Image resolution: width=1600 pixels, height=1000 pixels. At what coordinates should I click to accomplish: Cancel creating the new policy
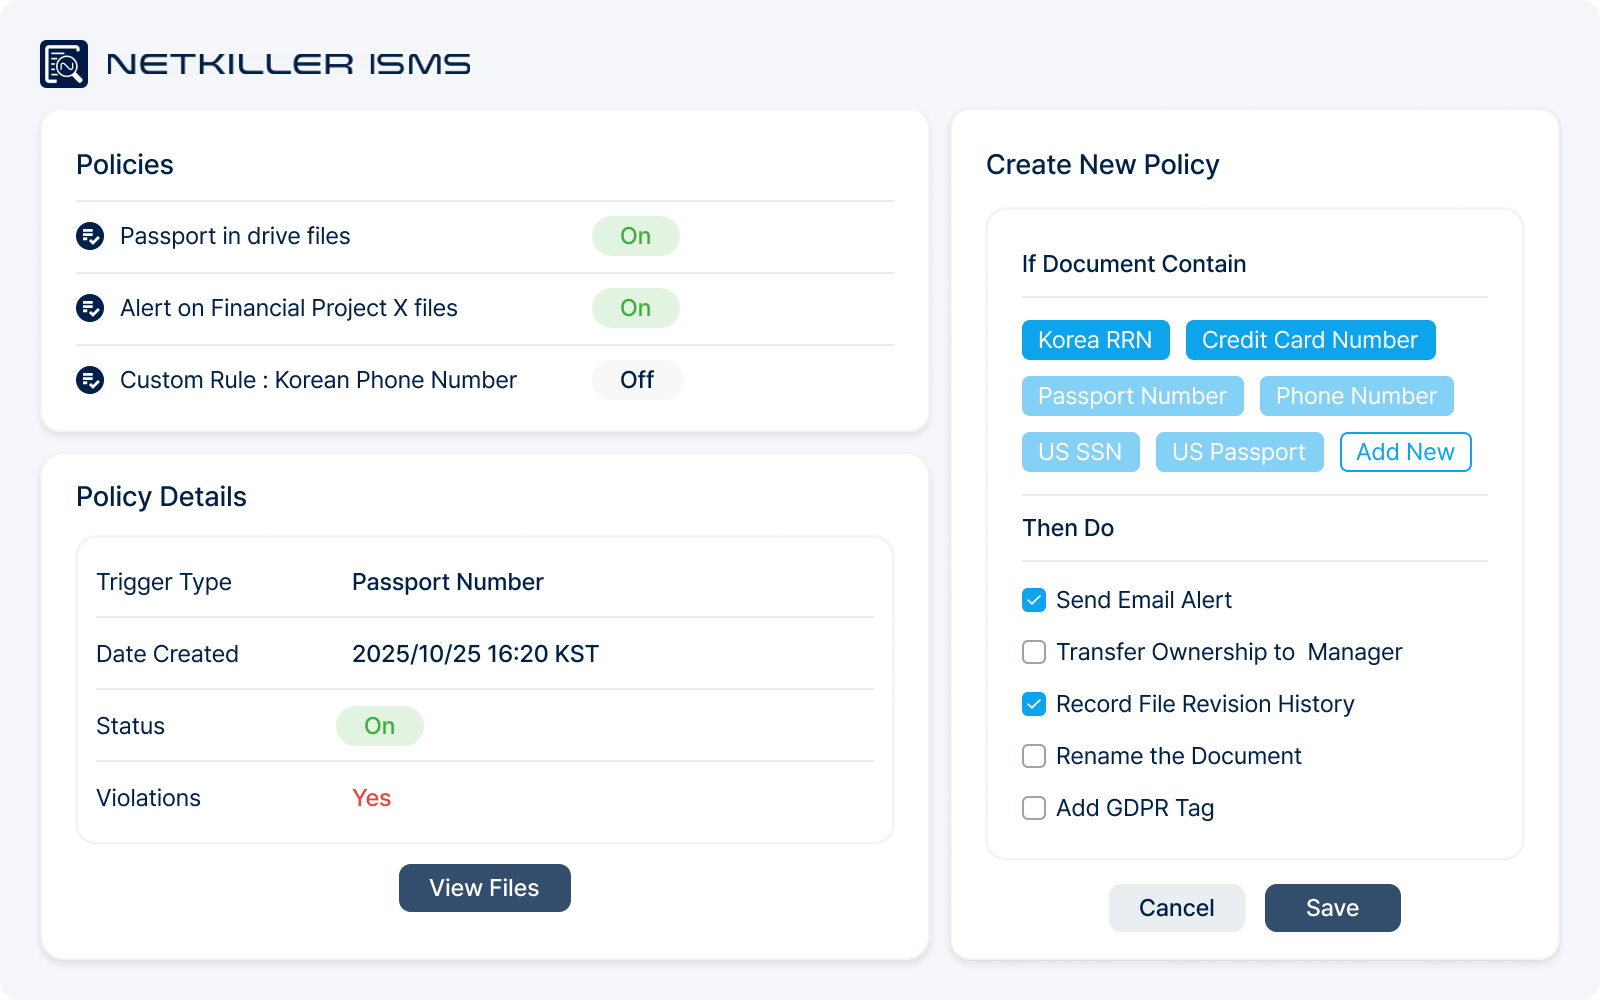click(1176, 908)
